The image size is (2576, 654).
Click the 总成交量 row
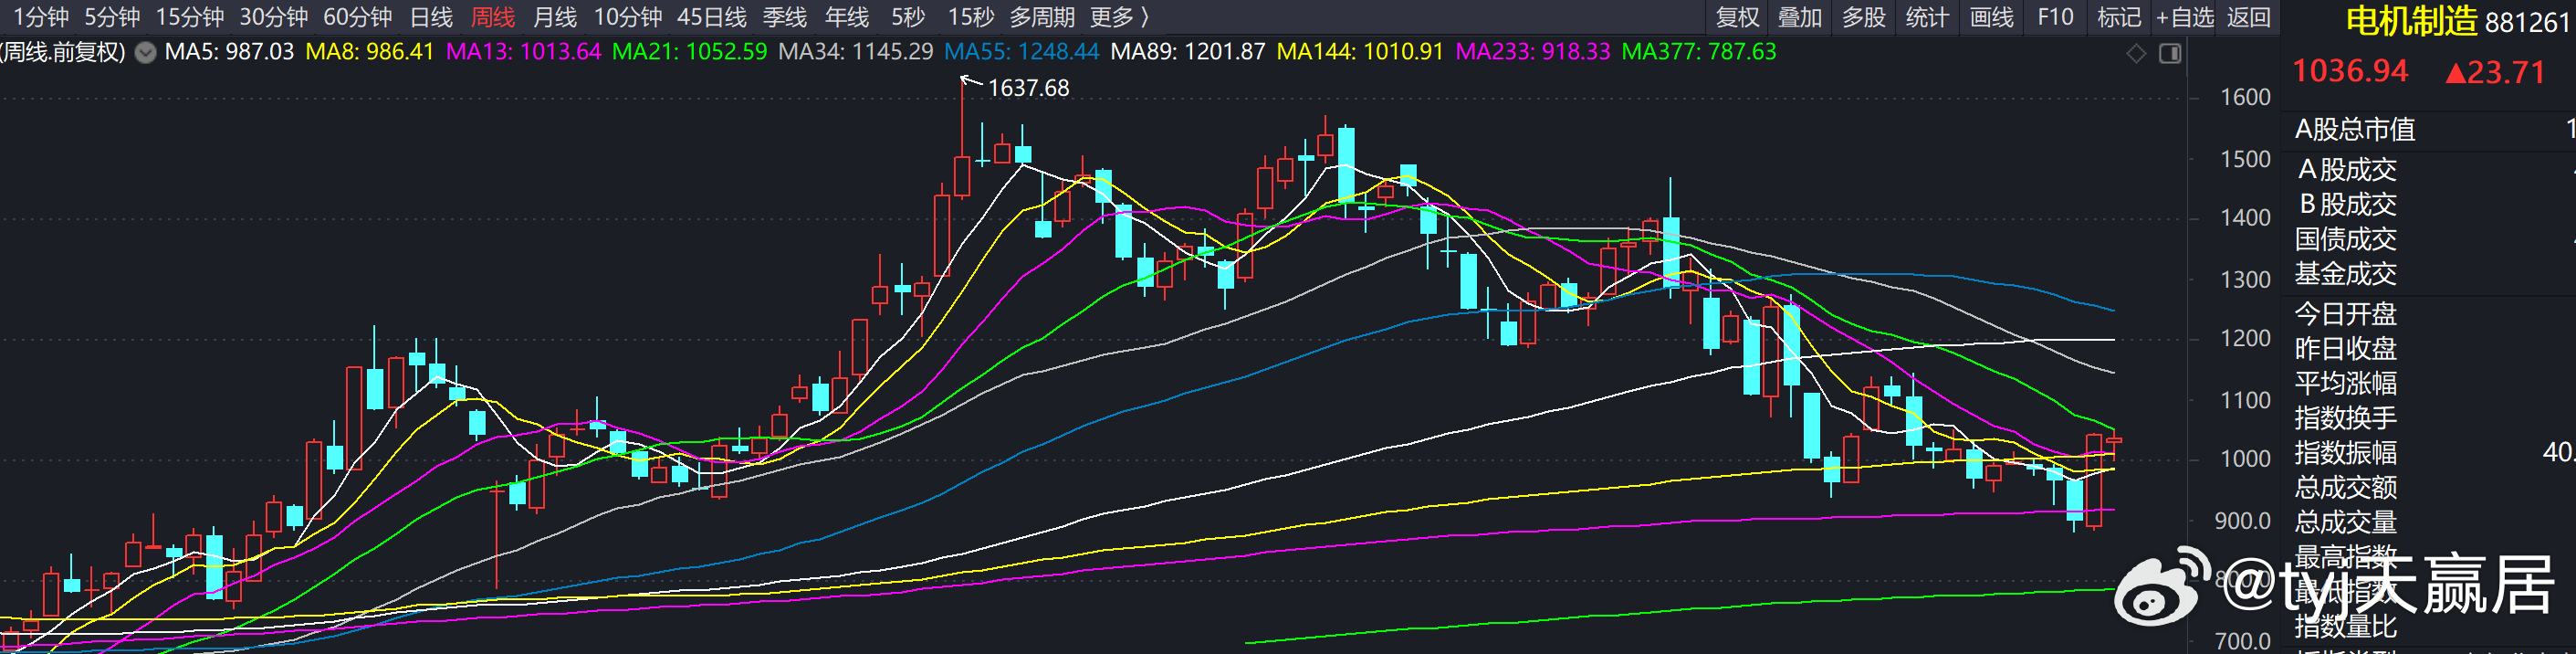(2434, 522)
